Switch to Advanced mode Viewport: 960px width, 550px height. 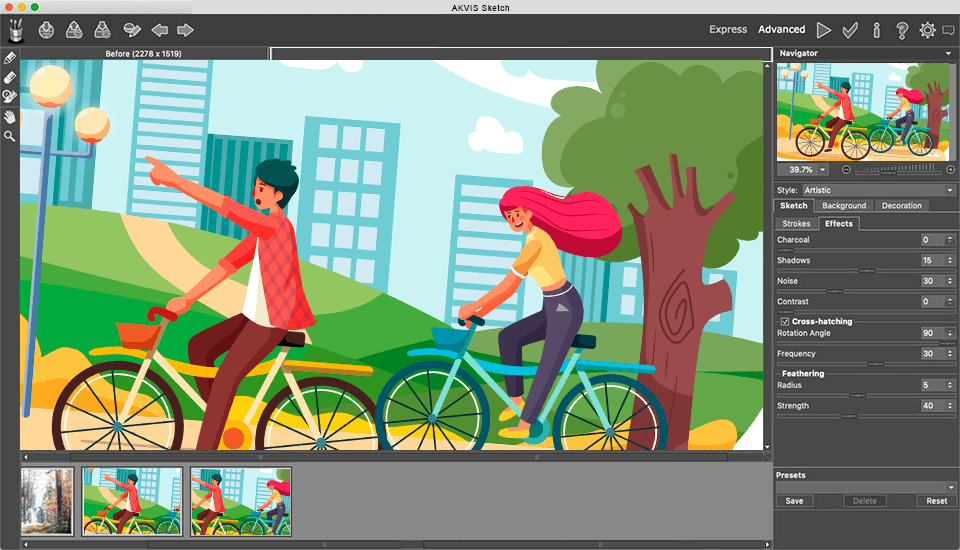(781, 30)
